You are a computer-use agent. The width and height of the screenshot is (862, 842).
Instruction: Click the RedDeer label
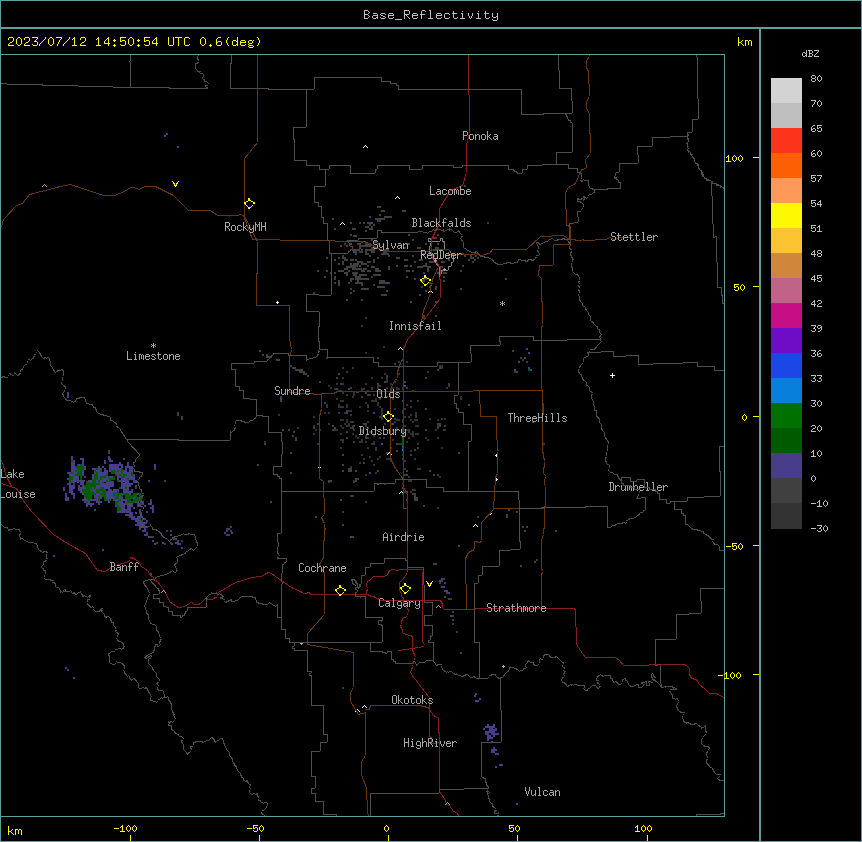[x=440, y=255]
